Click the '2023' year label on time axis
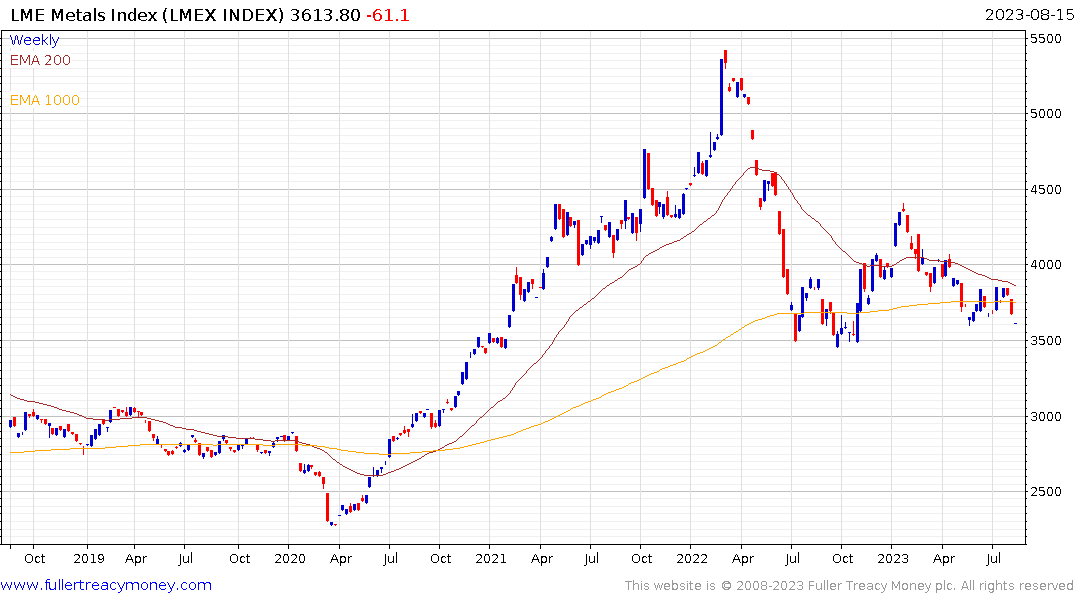1075x600 pixels. (x=893, y=558)
